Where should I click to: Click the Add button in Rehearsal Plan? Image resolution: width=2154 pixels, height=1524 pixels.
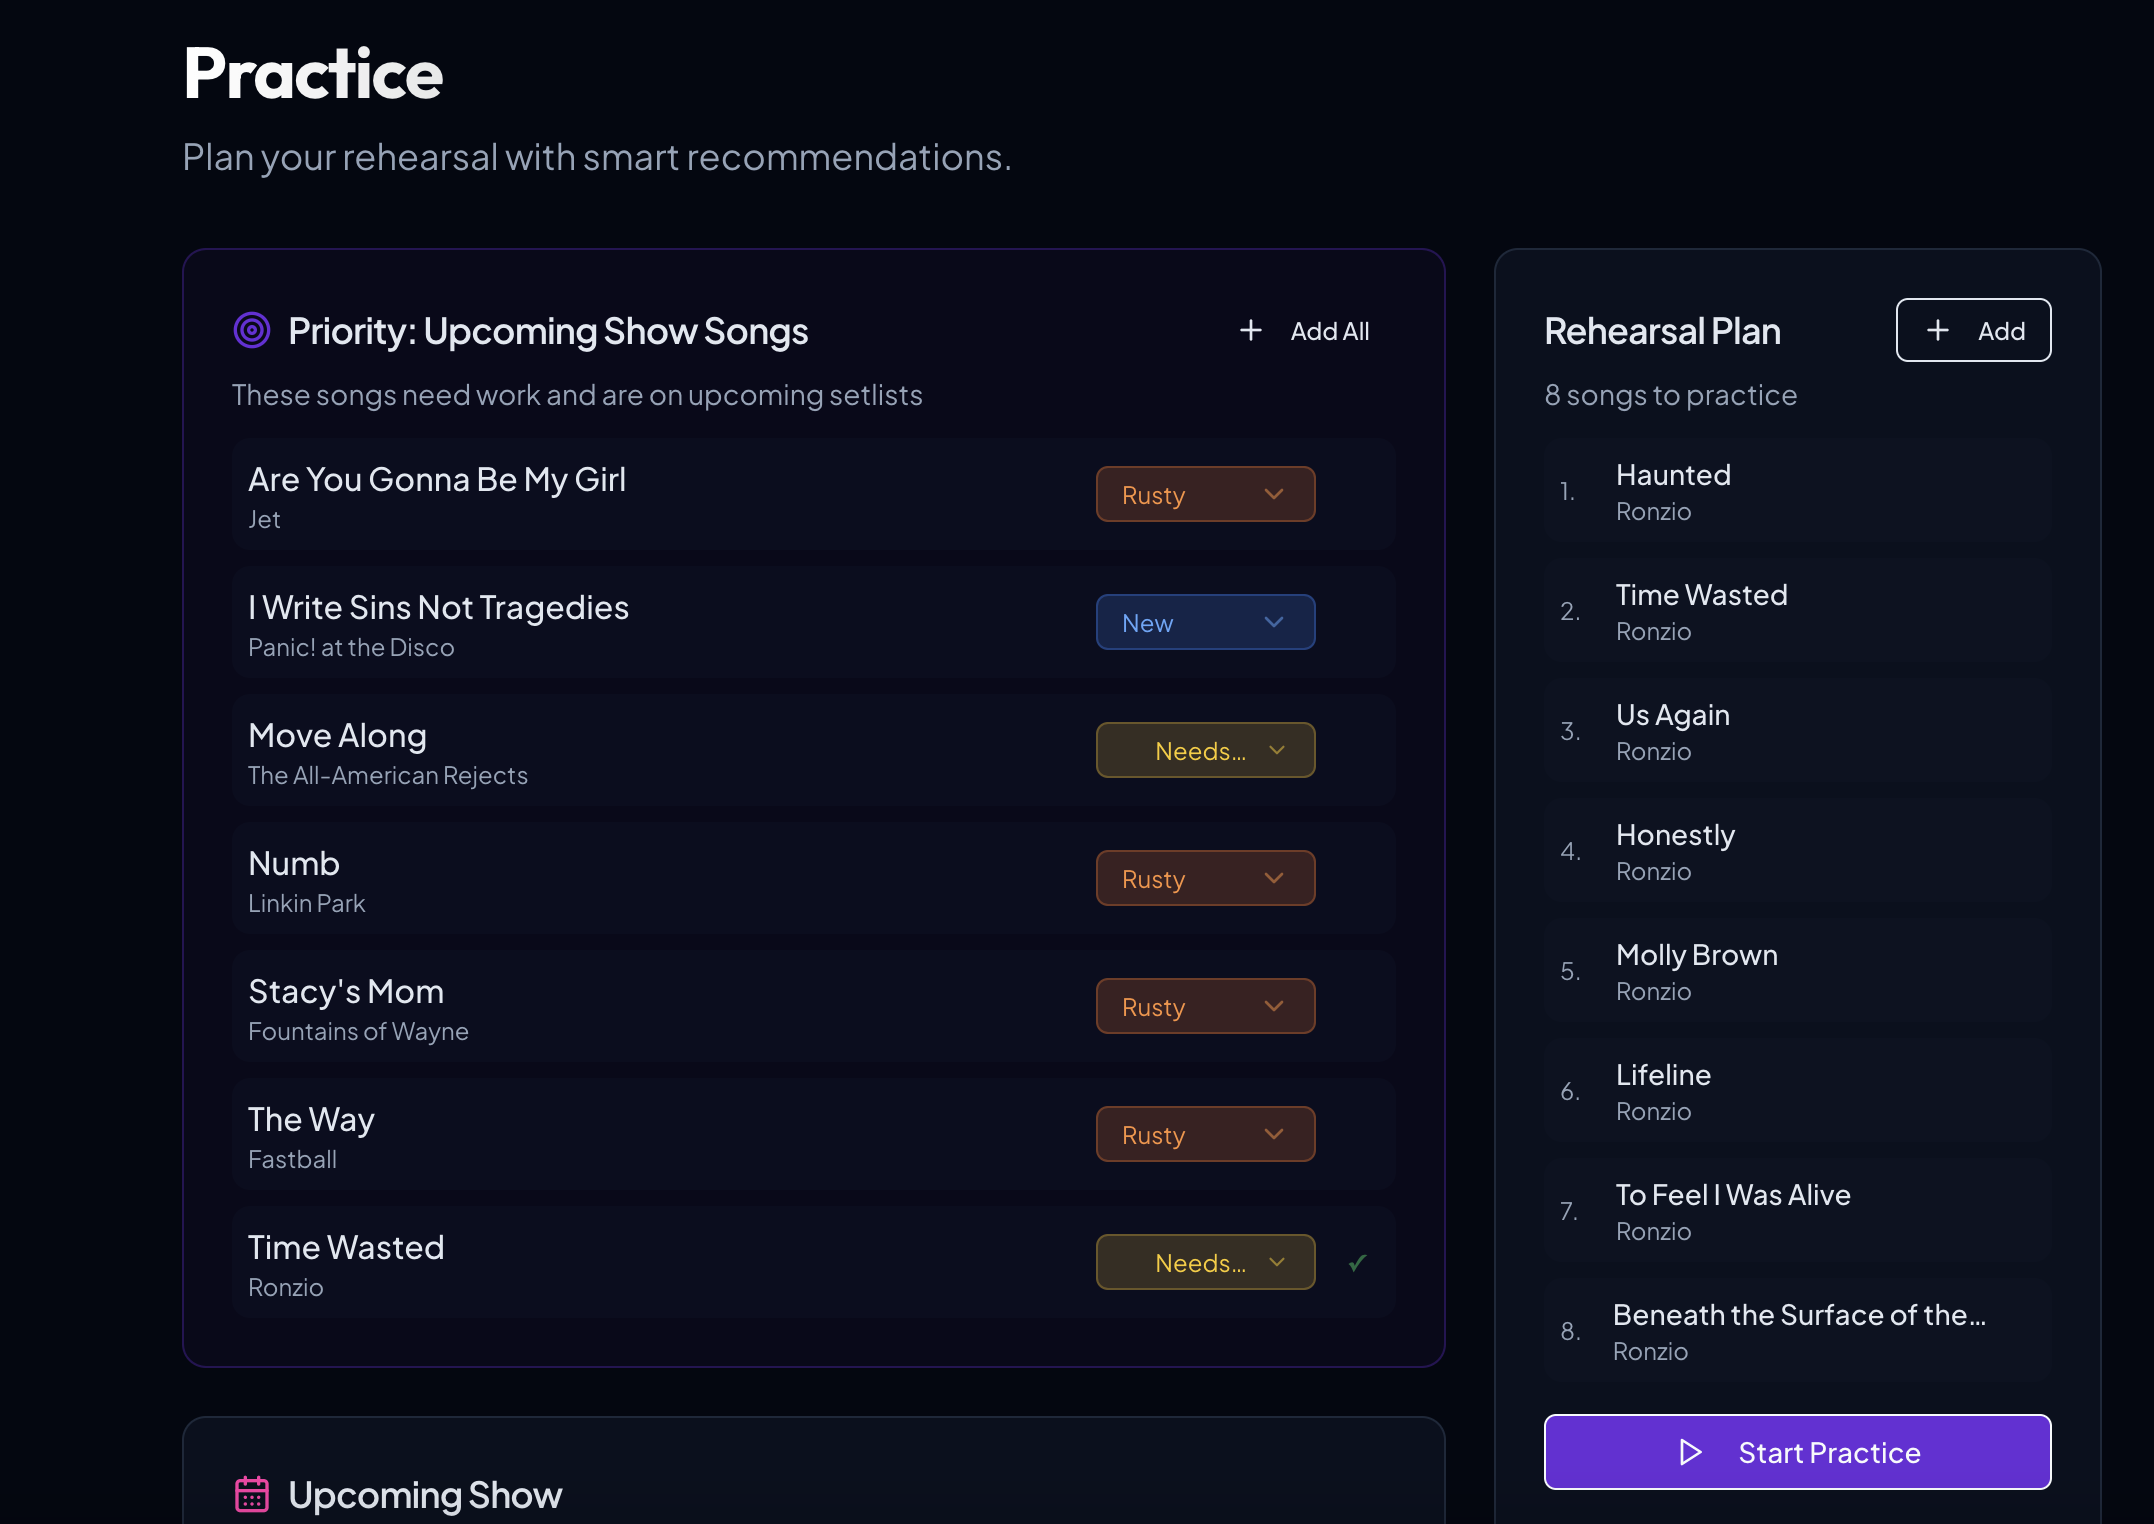(1973, 330)
